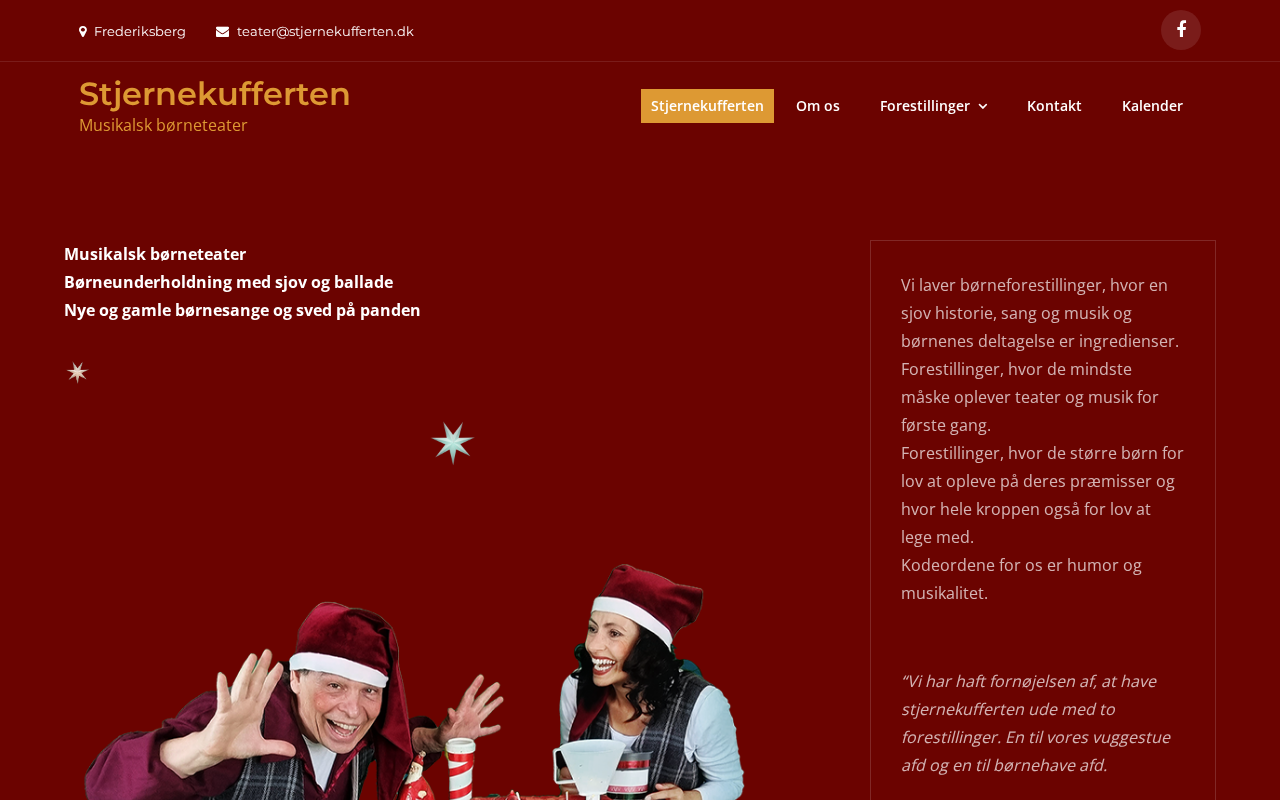1280x800 pixels.
Task: Open the Facebook page icon
Action: [1181, 30]
